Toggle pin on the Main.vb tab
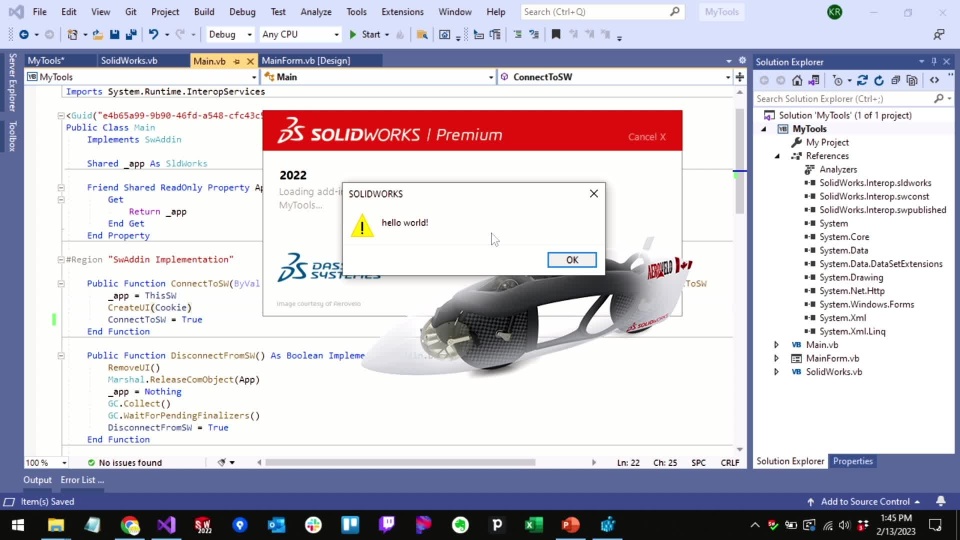960x540 pixels. click(236, 61)
